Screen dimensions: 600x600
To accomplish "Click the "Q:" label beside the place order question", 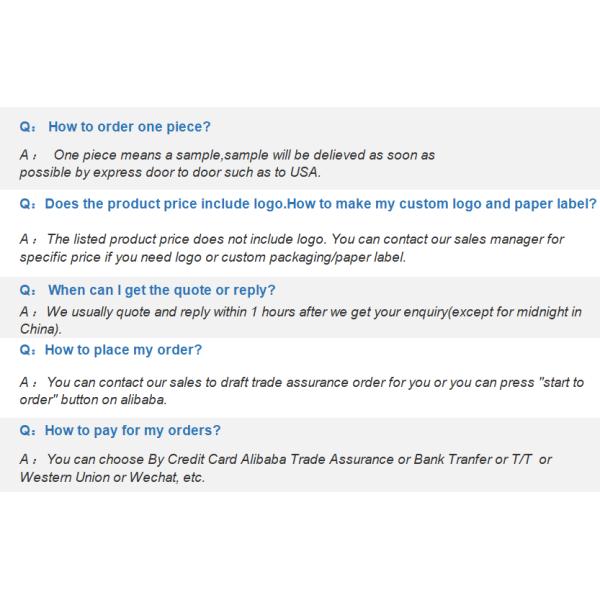I will coord(29,350).
